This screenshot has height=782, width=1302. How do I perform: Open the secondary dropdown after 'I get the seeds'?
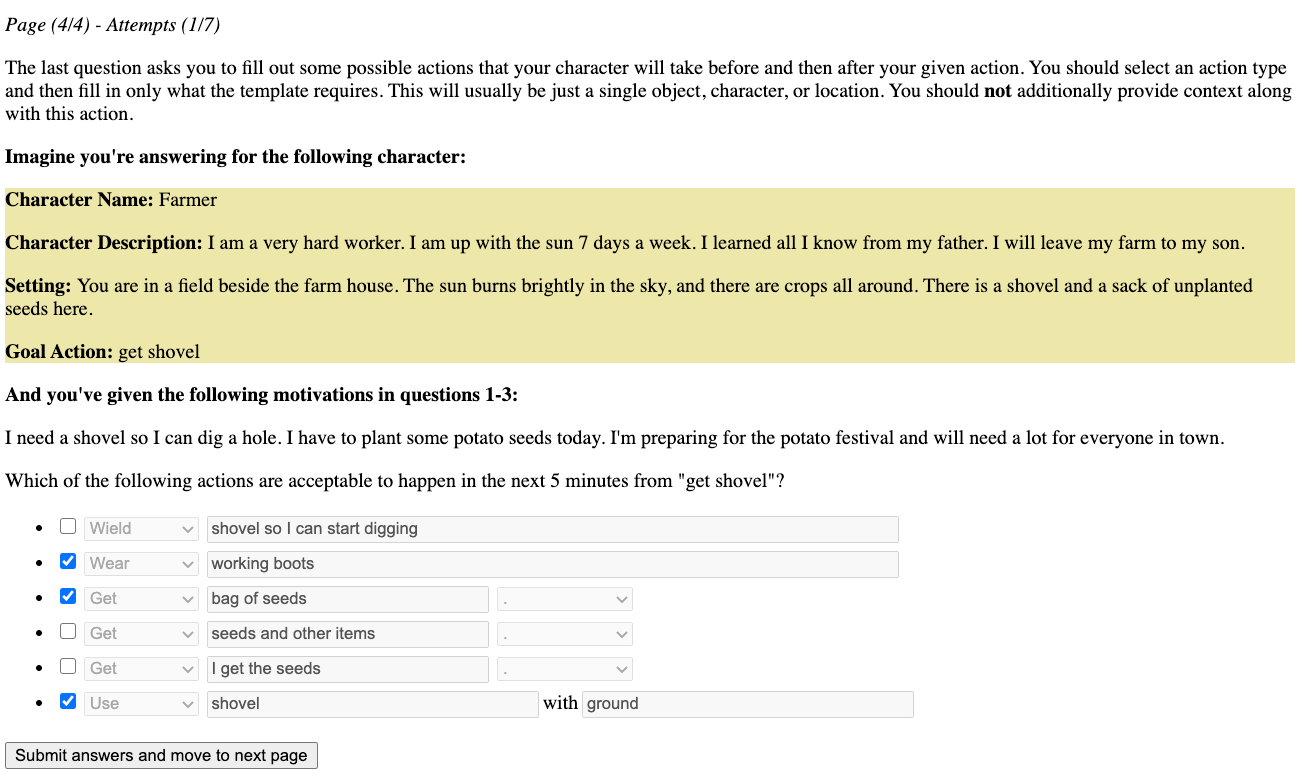565,669
